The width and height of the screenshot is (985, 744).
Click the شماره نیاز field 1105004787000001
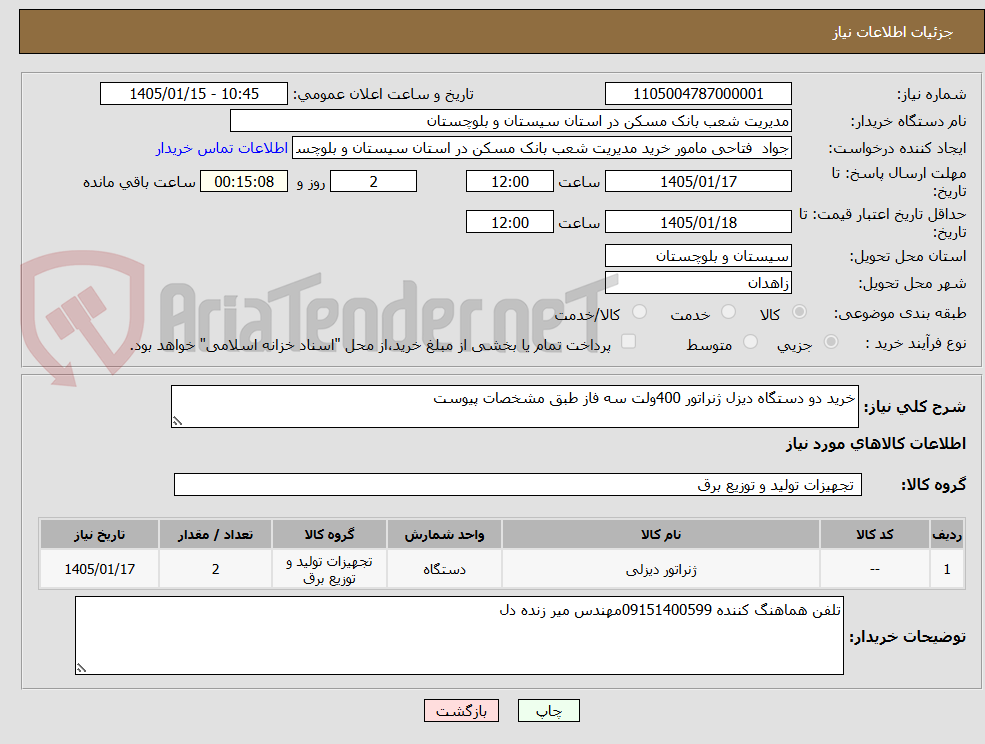click(x=698, y=94)
